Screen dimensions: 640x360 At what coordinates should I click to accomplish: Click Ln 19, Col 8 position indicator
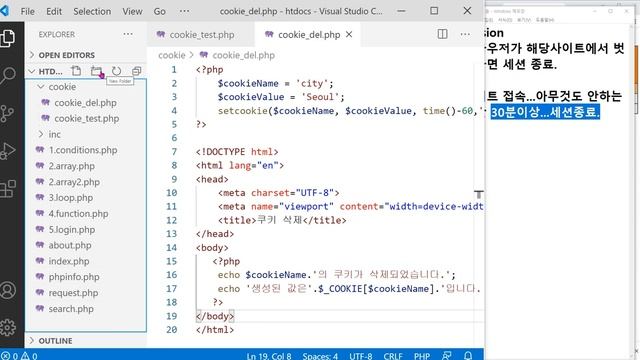[269, 356]
